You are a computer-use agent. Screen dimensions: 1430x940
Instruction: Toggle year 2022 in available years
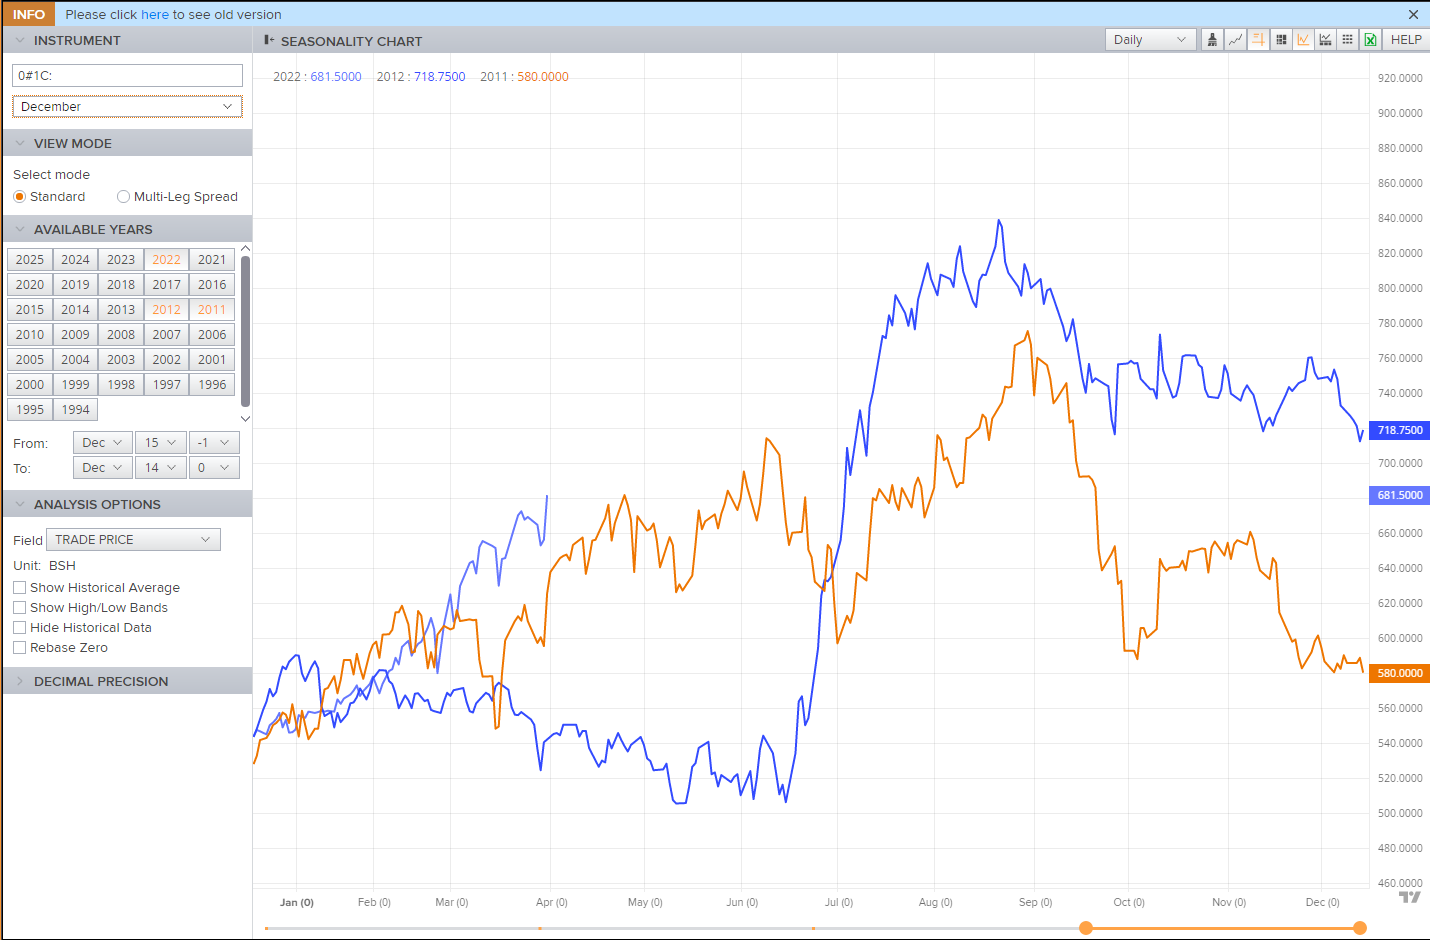tap(166, 259)
